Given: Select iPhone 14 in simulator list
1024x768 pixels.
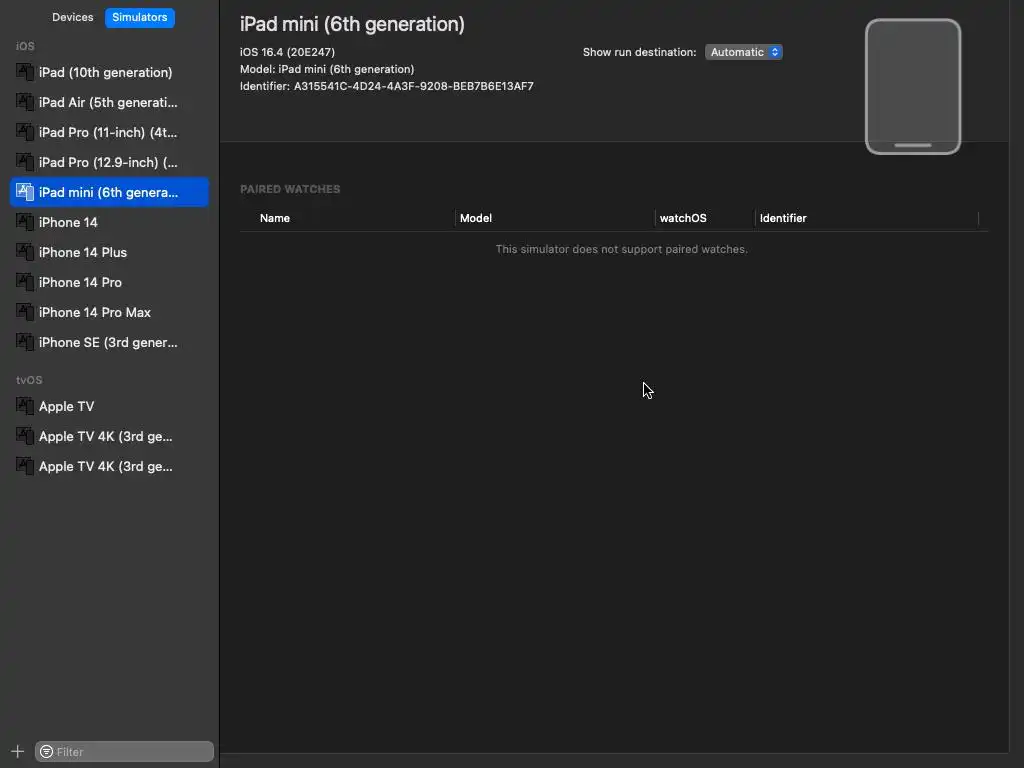Looking at the screenshot, I should (x=110, y=222).
